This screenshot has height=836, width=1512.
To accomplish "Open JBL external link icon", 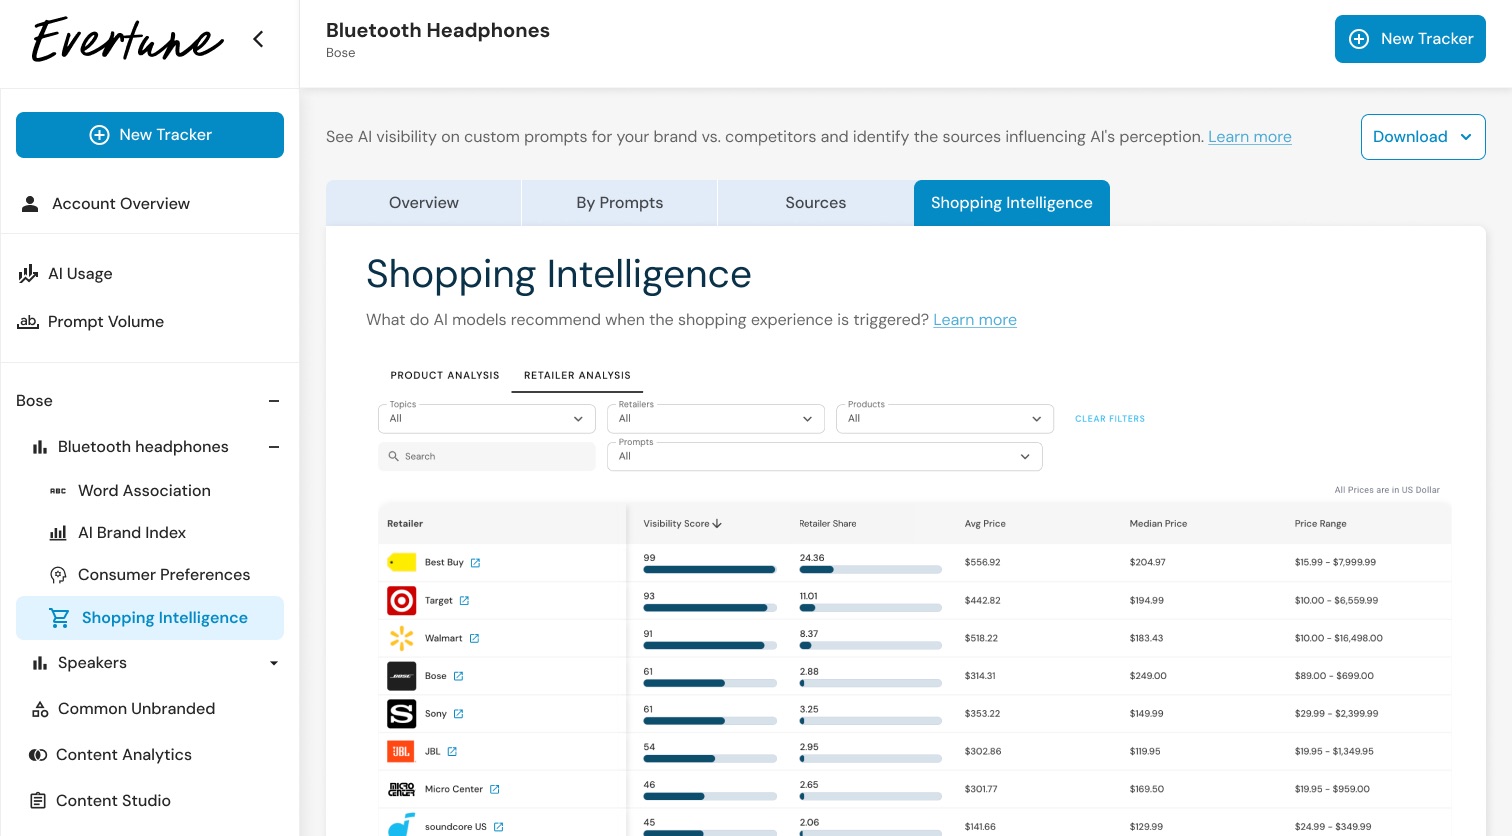I will [x=452, y=751].
